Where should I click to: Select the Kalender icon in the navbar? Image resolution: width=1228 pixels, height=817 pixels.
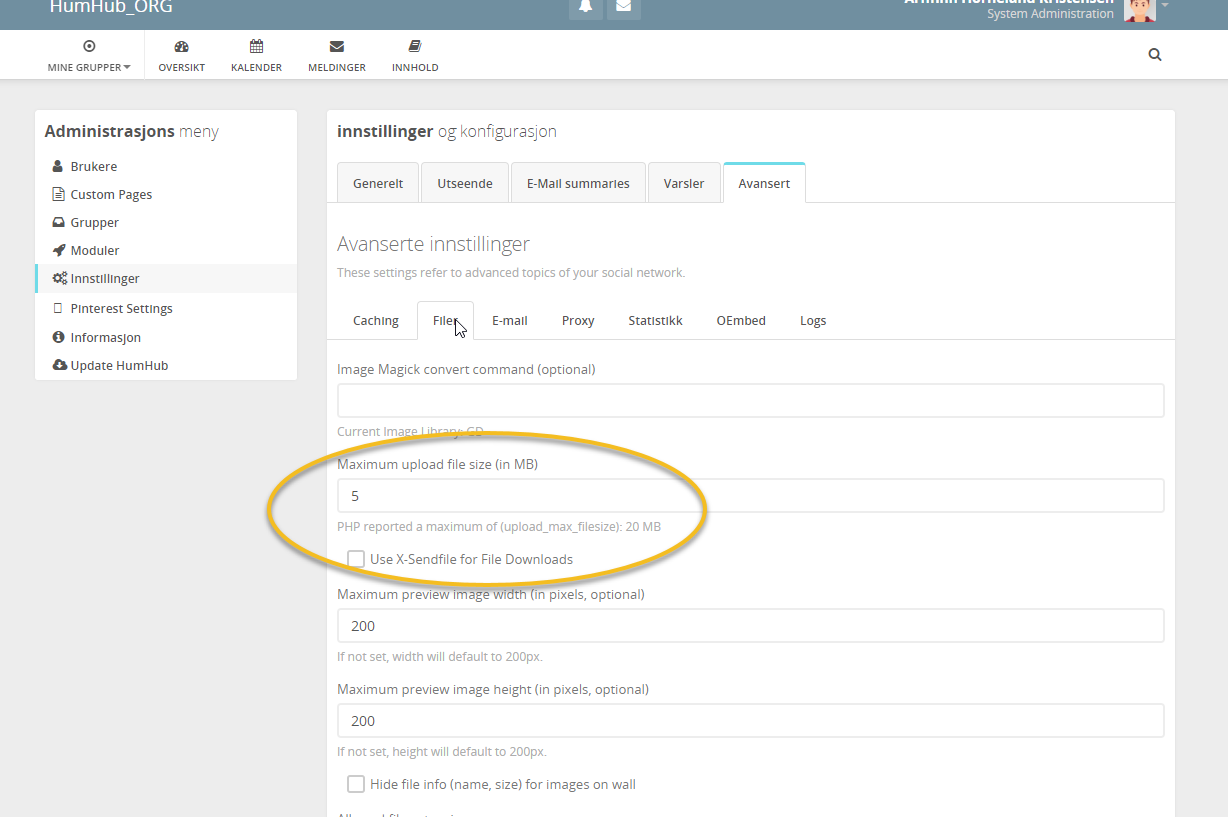pyautogui.click(x=256, y=54)
